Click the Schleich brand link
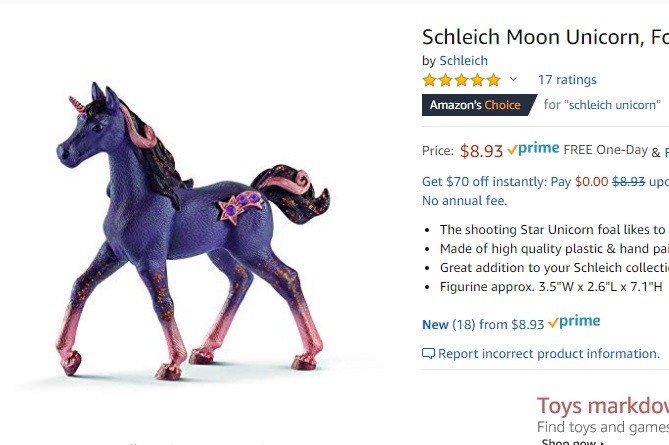The width and height of the screenshot is (669, 445). click(463, 61)
